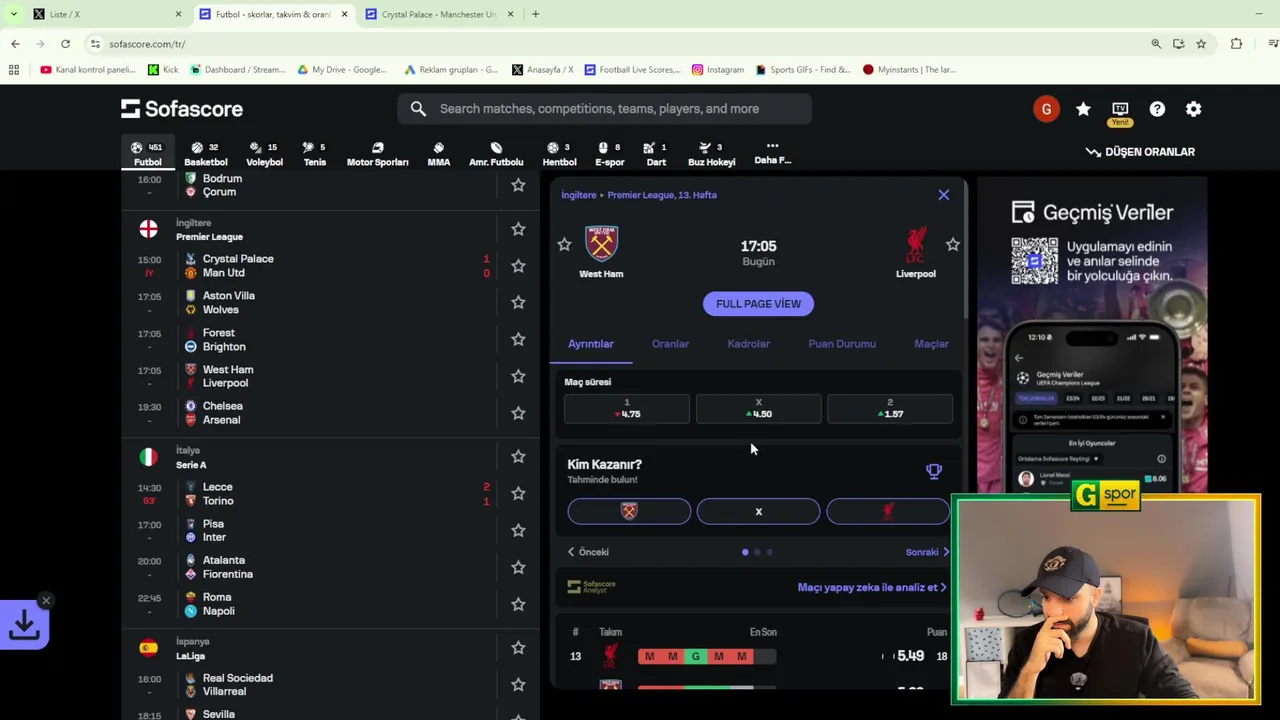Select the away win odds 1.57
This screenshot has height=720, width=1280.
tap(890, 409)
